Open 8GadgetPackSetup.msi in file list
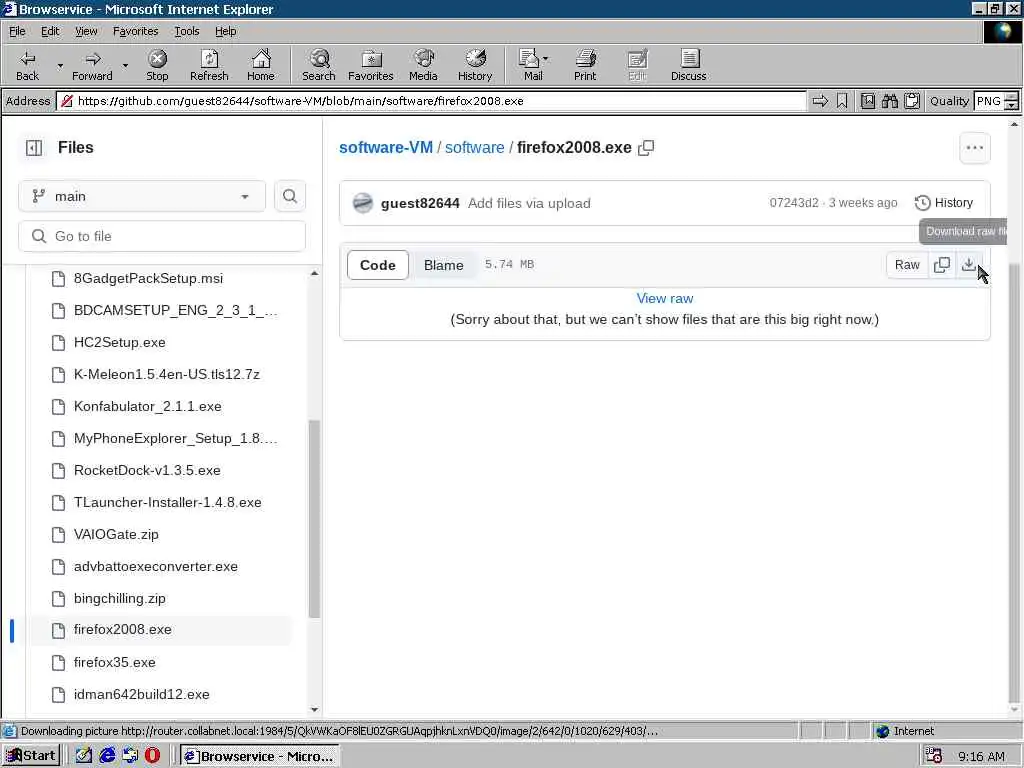 pyautogui.click(x=148, y=278)
